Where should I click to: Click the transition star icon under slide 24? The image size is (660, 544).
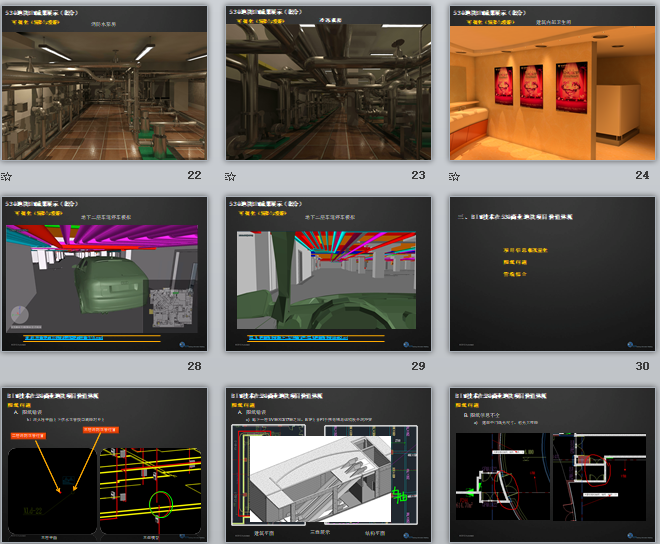pyautogui.click(x=455, y=176)
